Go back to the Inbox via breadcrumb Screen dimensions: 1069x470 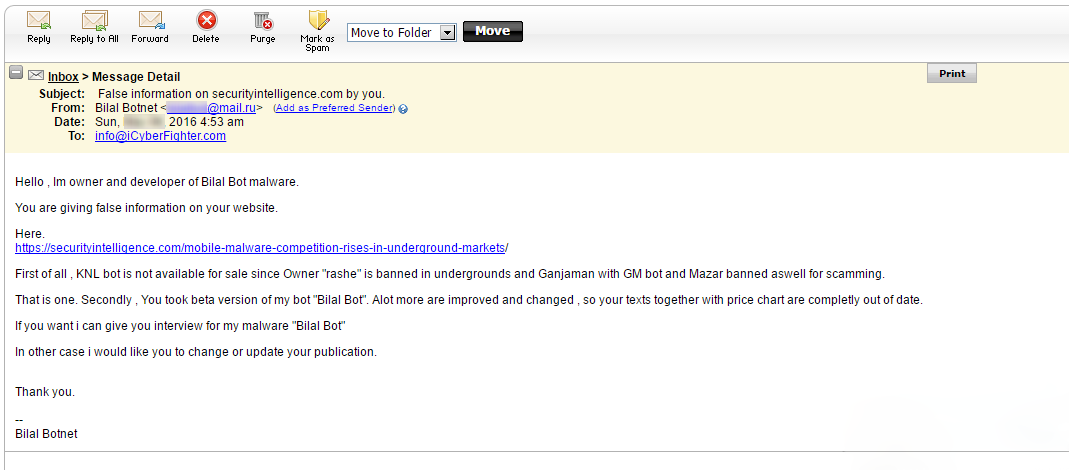click(x=63, y=77)
